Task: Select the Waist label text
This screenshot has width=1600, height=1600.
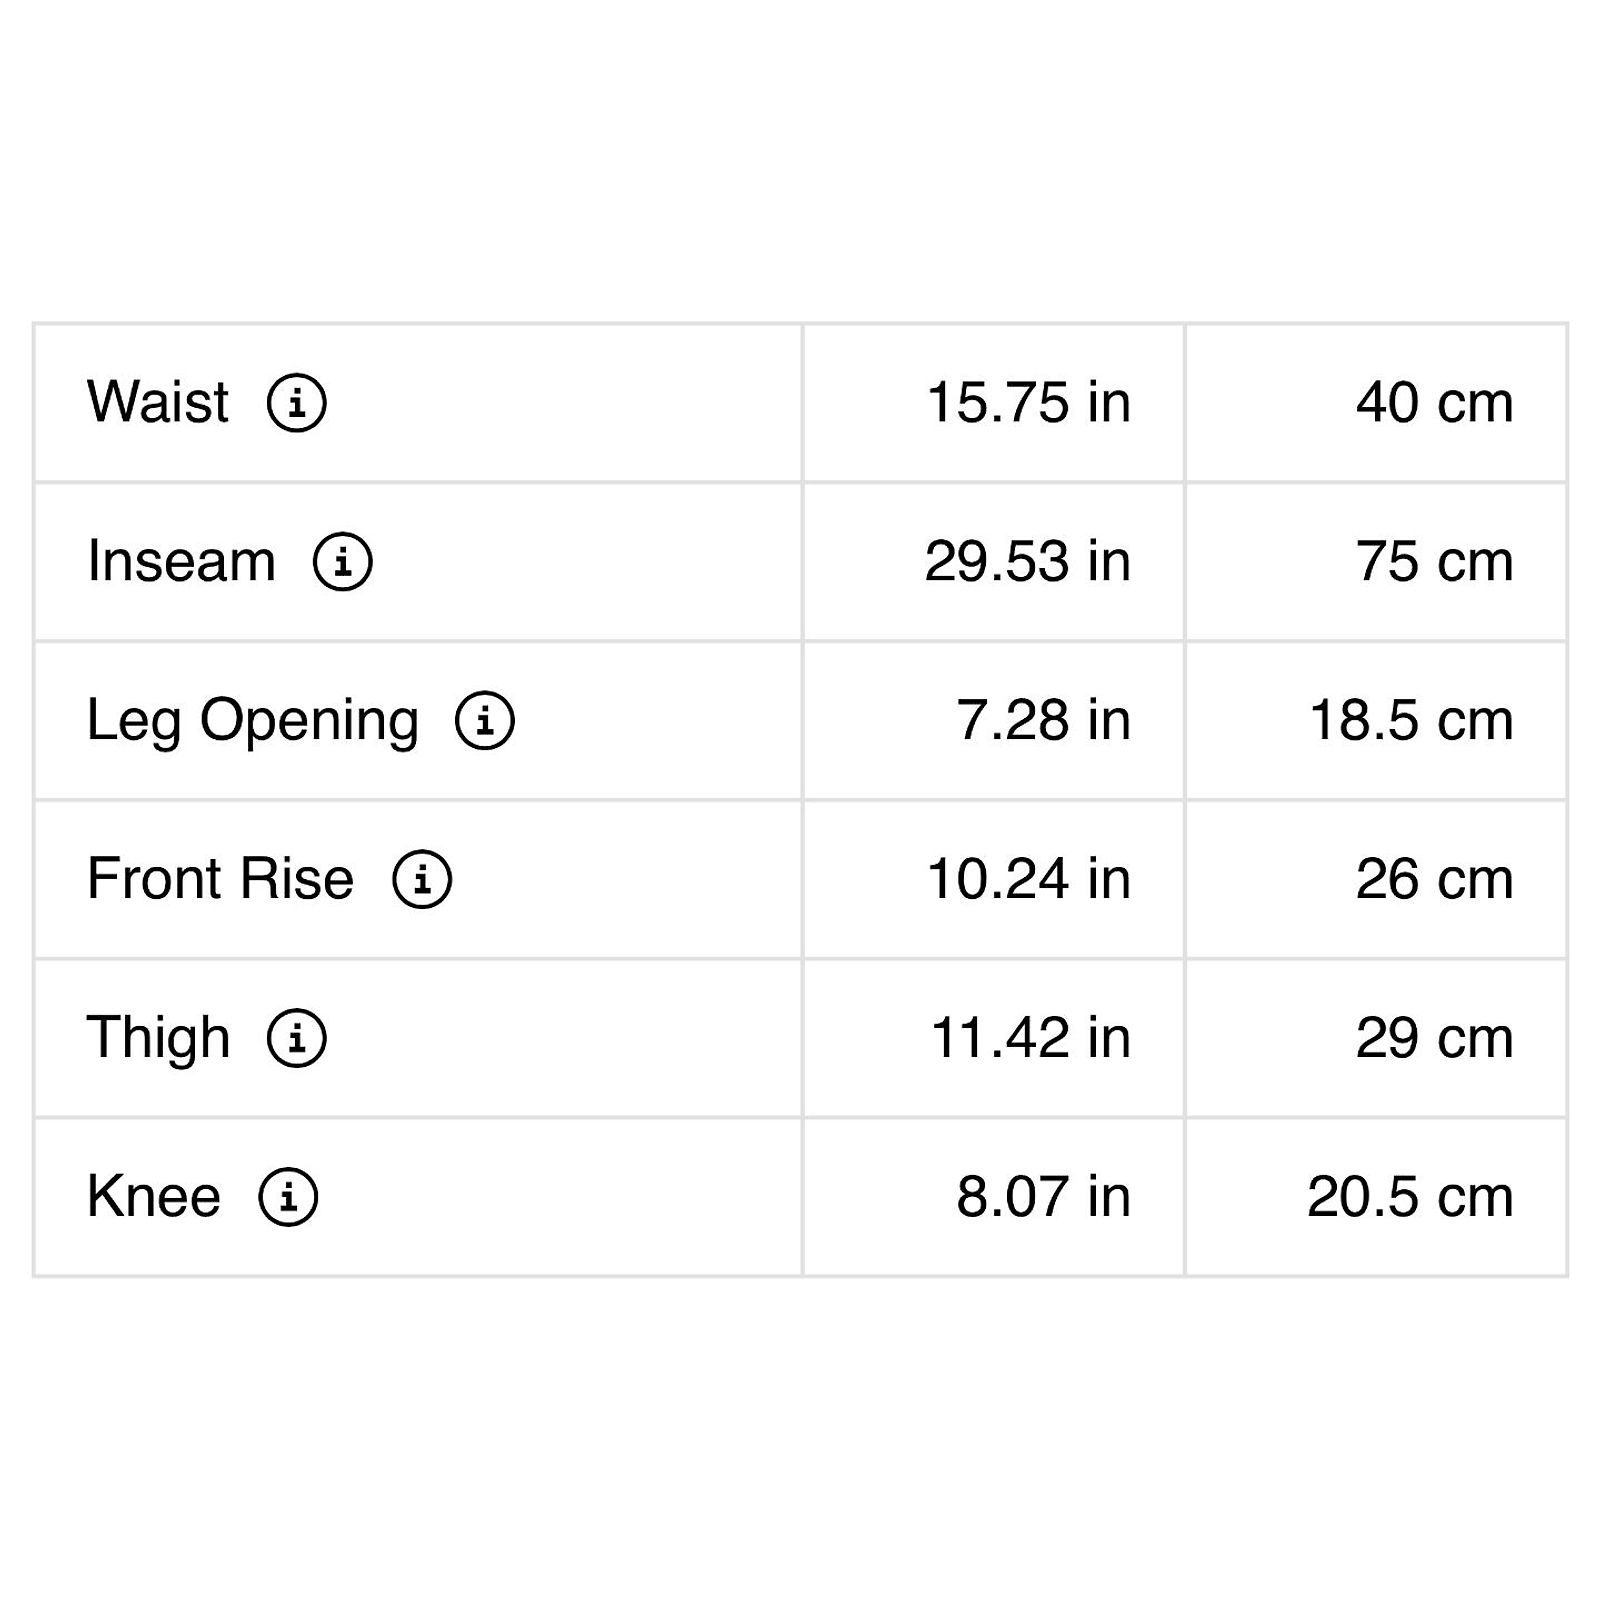Action: pos(158,402)
